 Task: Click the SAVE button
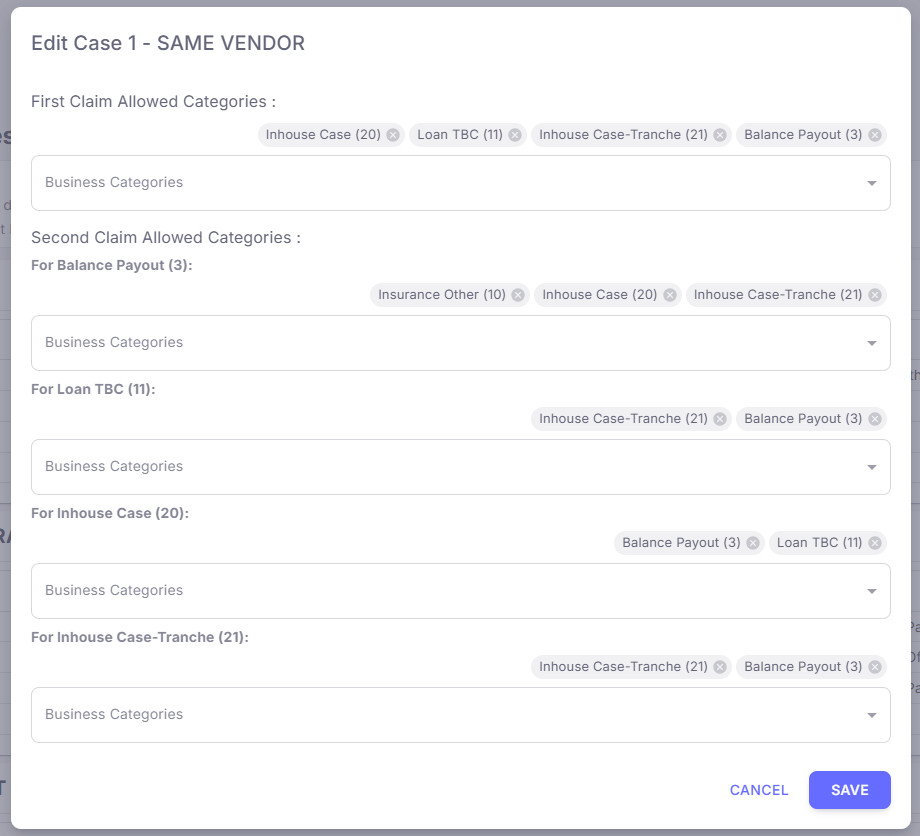click(849, 790)
